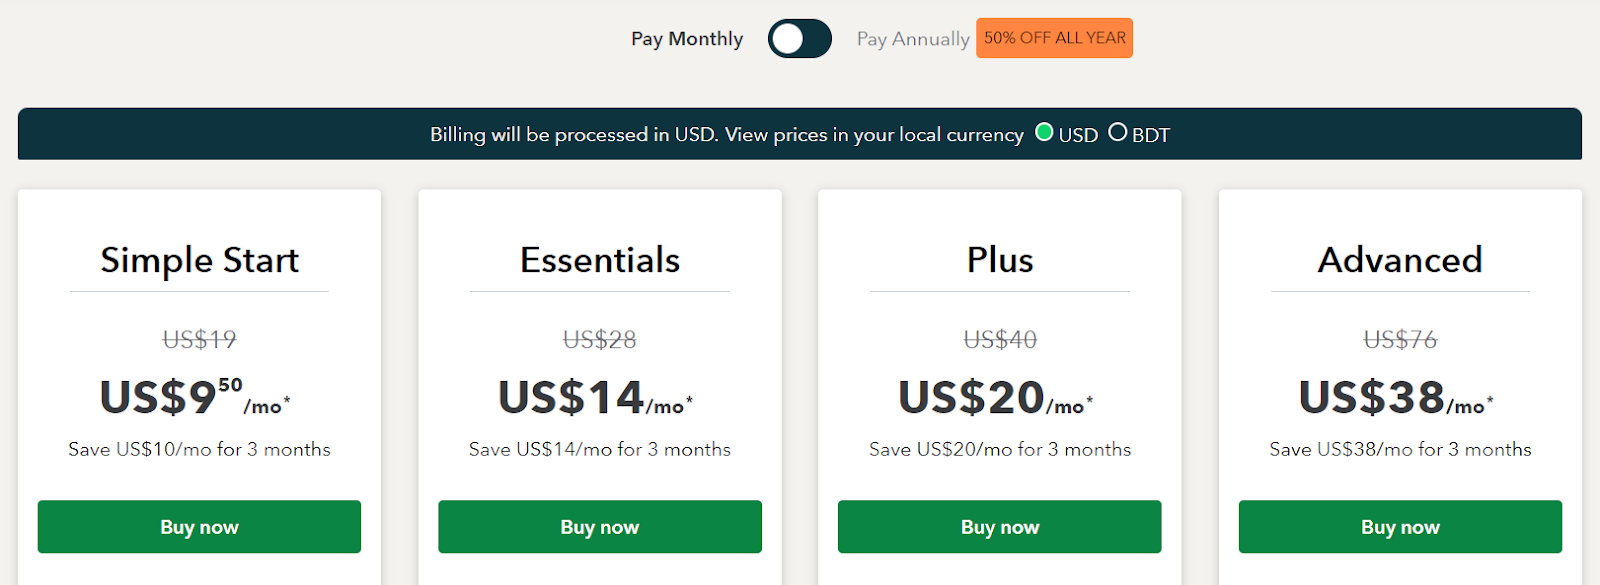Click Buy now for Simple Start
Screen dimensions: 1600x585
click(x=199, y=527)
